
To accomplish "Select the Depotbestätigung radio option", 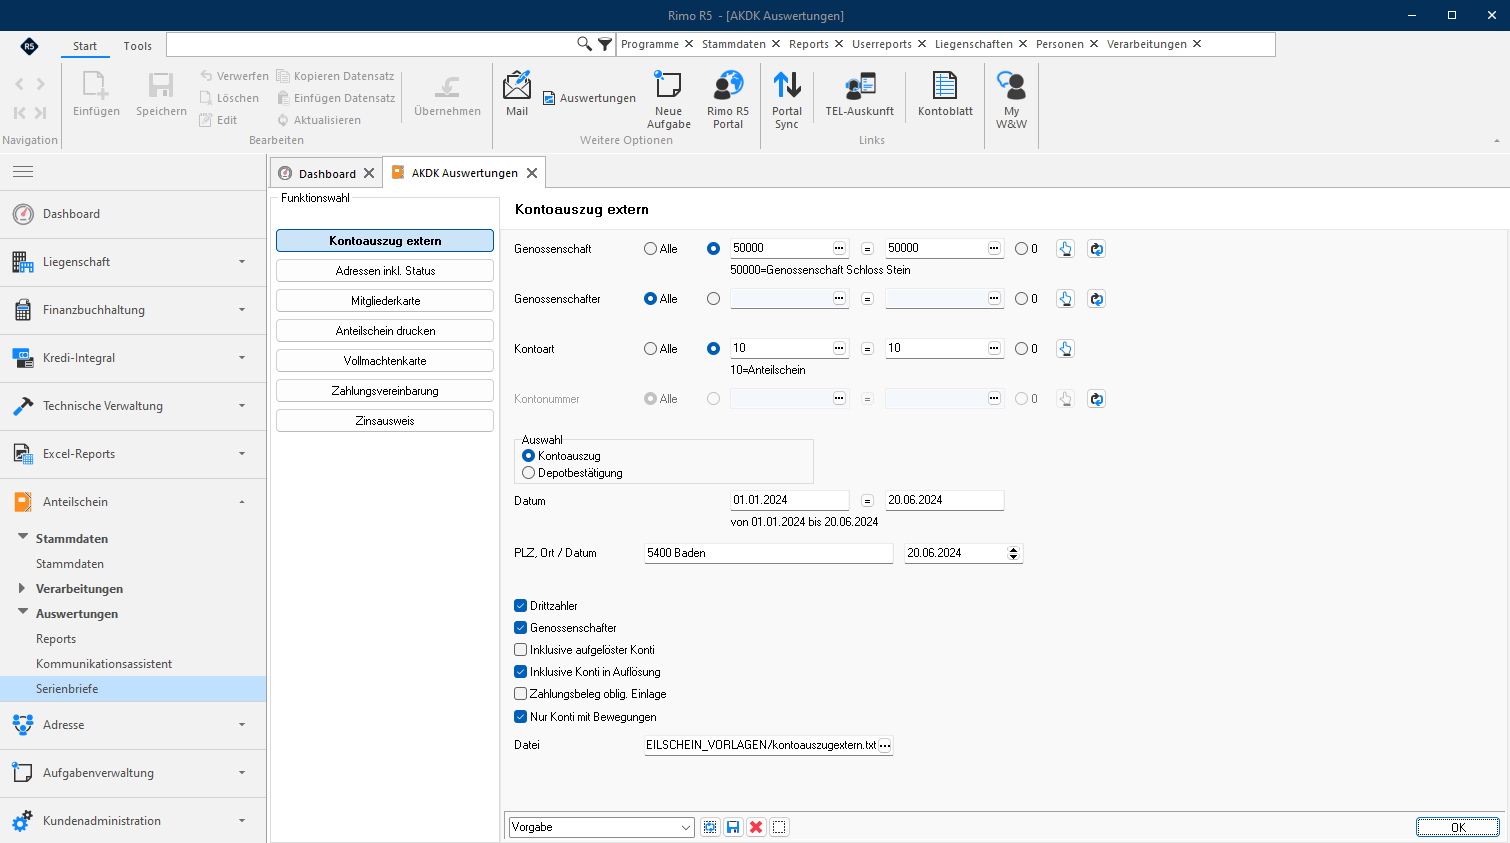I will click(x=529, y=473).
